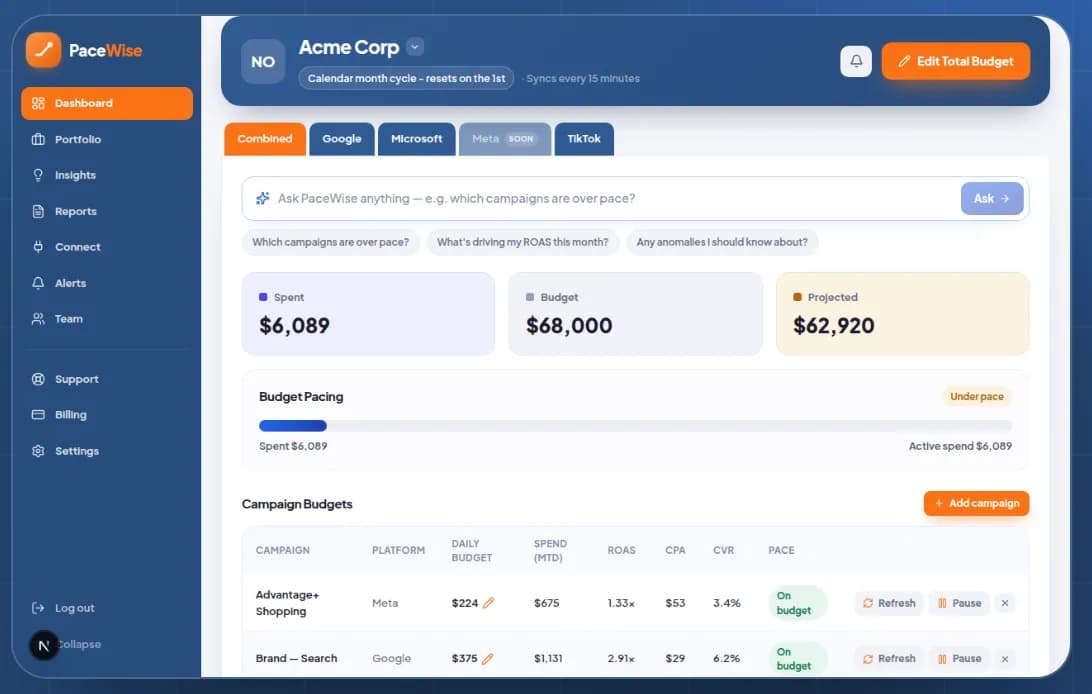Open the notifications bell in header

[856, 61]
